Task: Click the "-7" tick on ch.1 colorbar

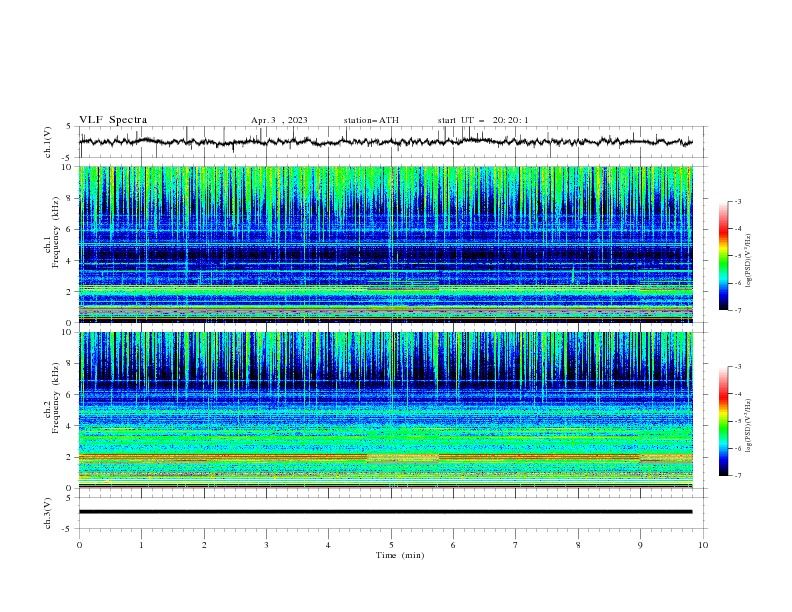Action: pos(737,310)
